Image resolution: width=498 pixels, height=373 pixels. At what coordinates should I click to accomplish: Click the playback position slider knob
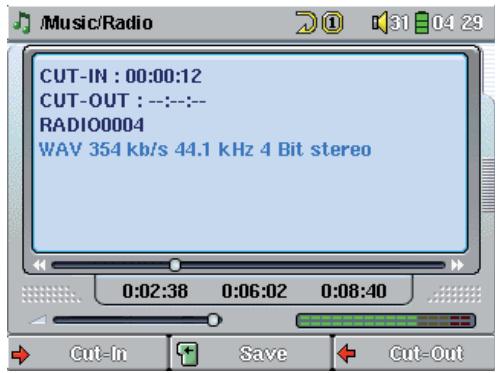click(x=175, y=265)
